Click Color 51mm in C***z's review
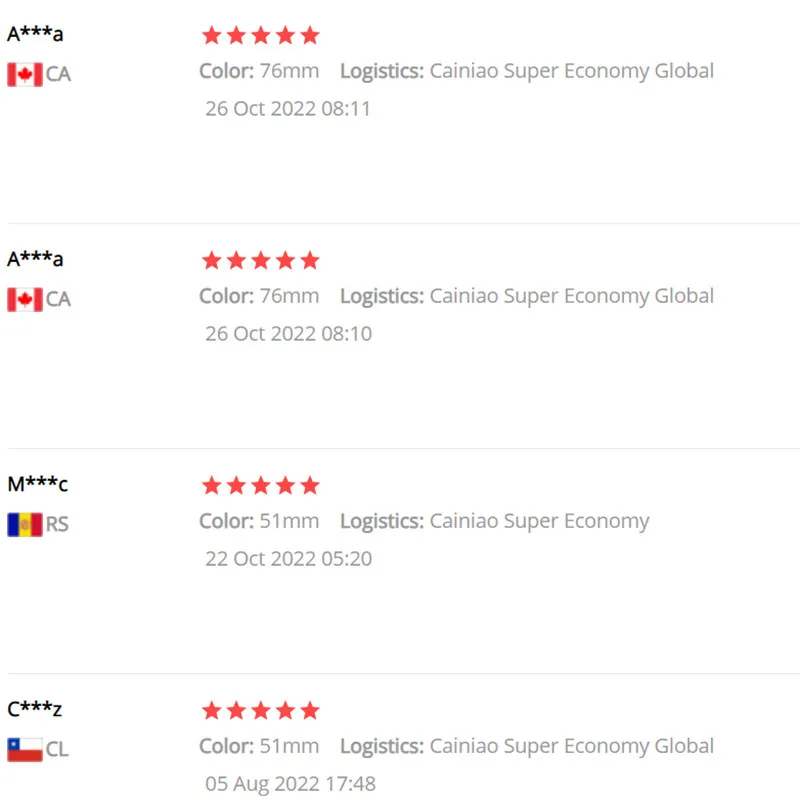 point(259,746)
